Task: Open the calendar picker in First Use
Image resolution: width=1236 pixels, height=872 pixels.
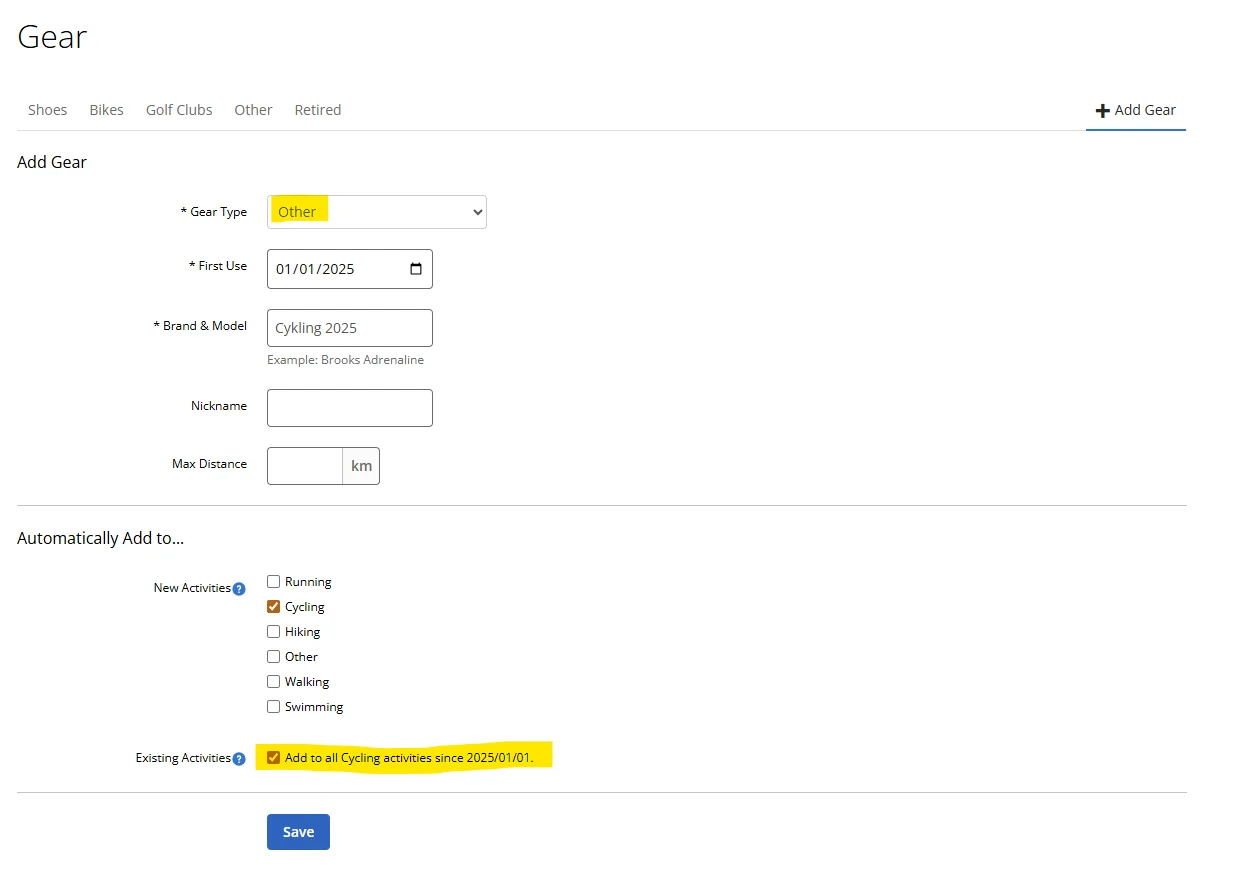Action: [x=416, y=269]
